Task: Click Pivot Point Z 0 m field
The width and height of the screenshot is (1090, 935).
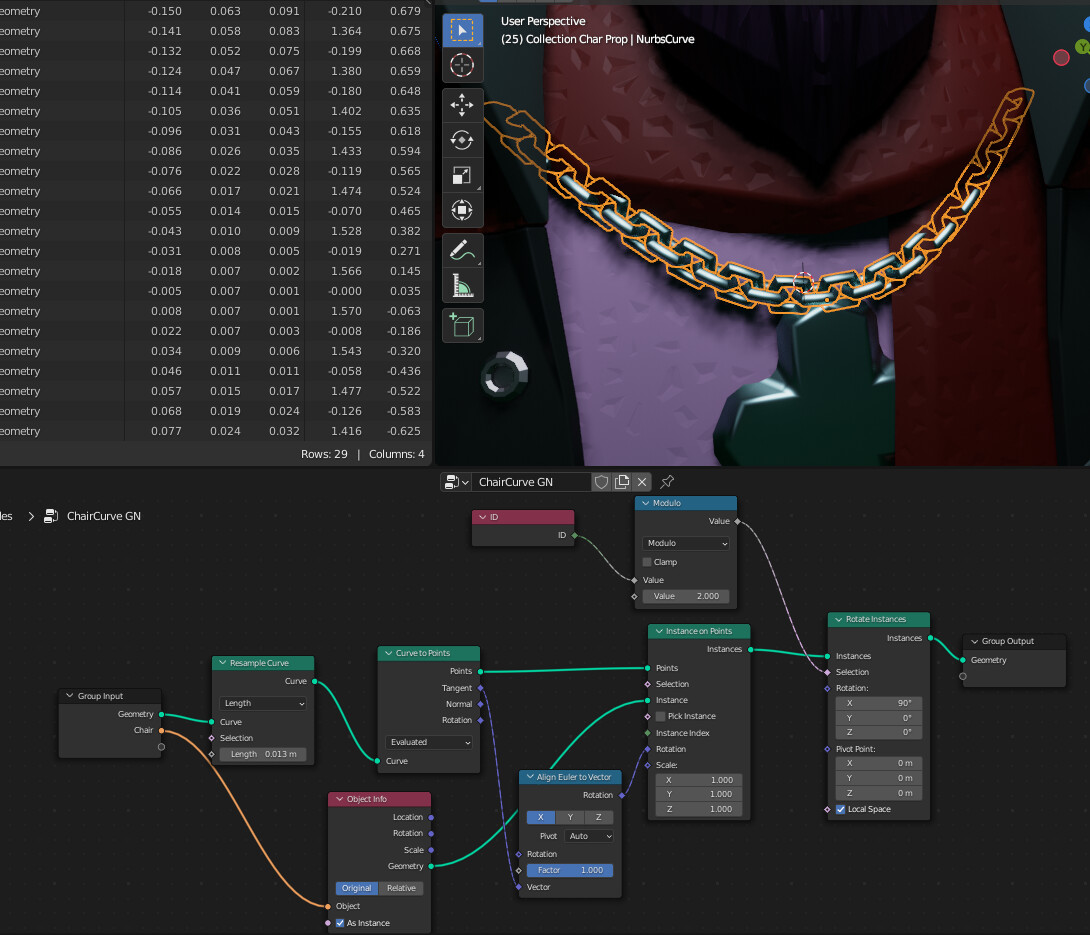Action: 879,793
